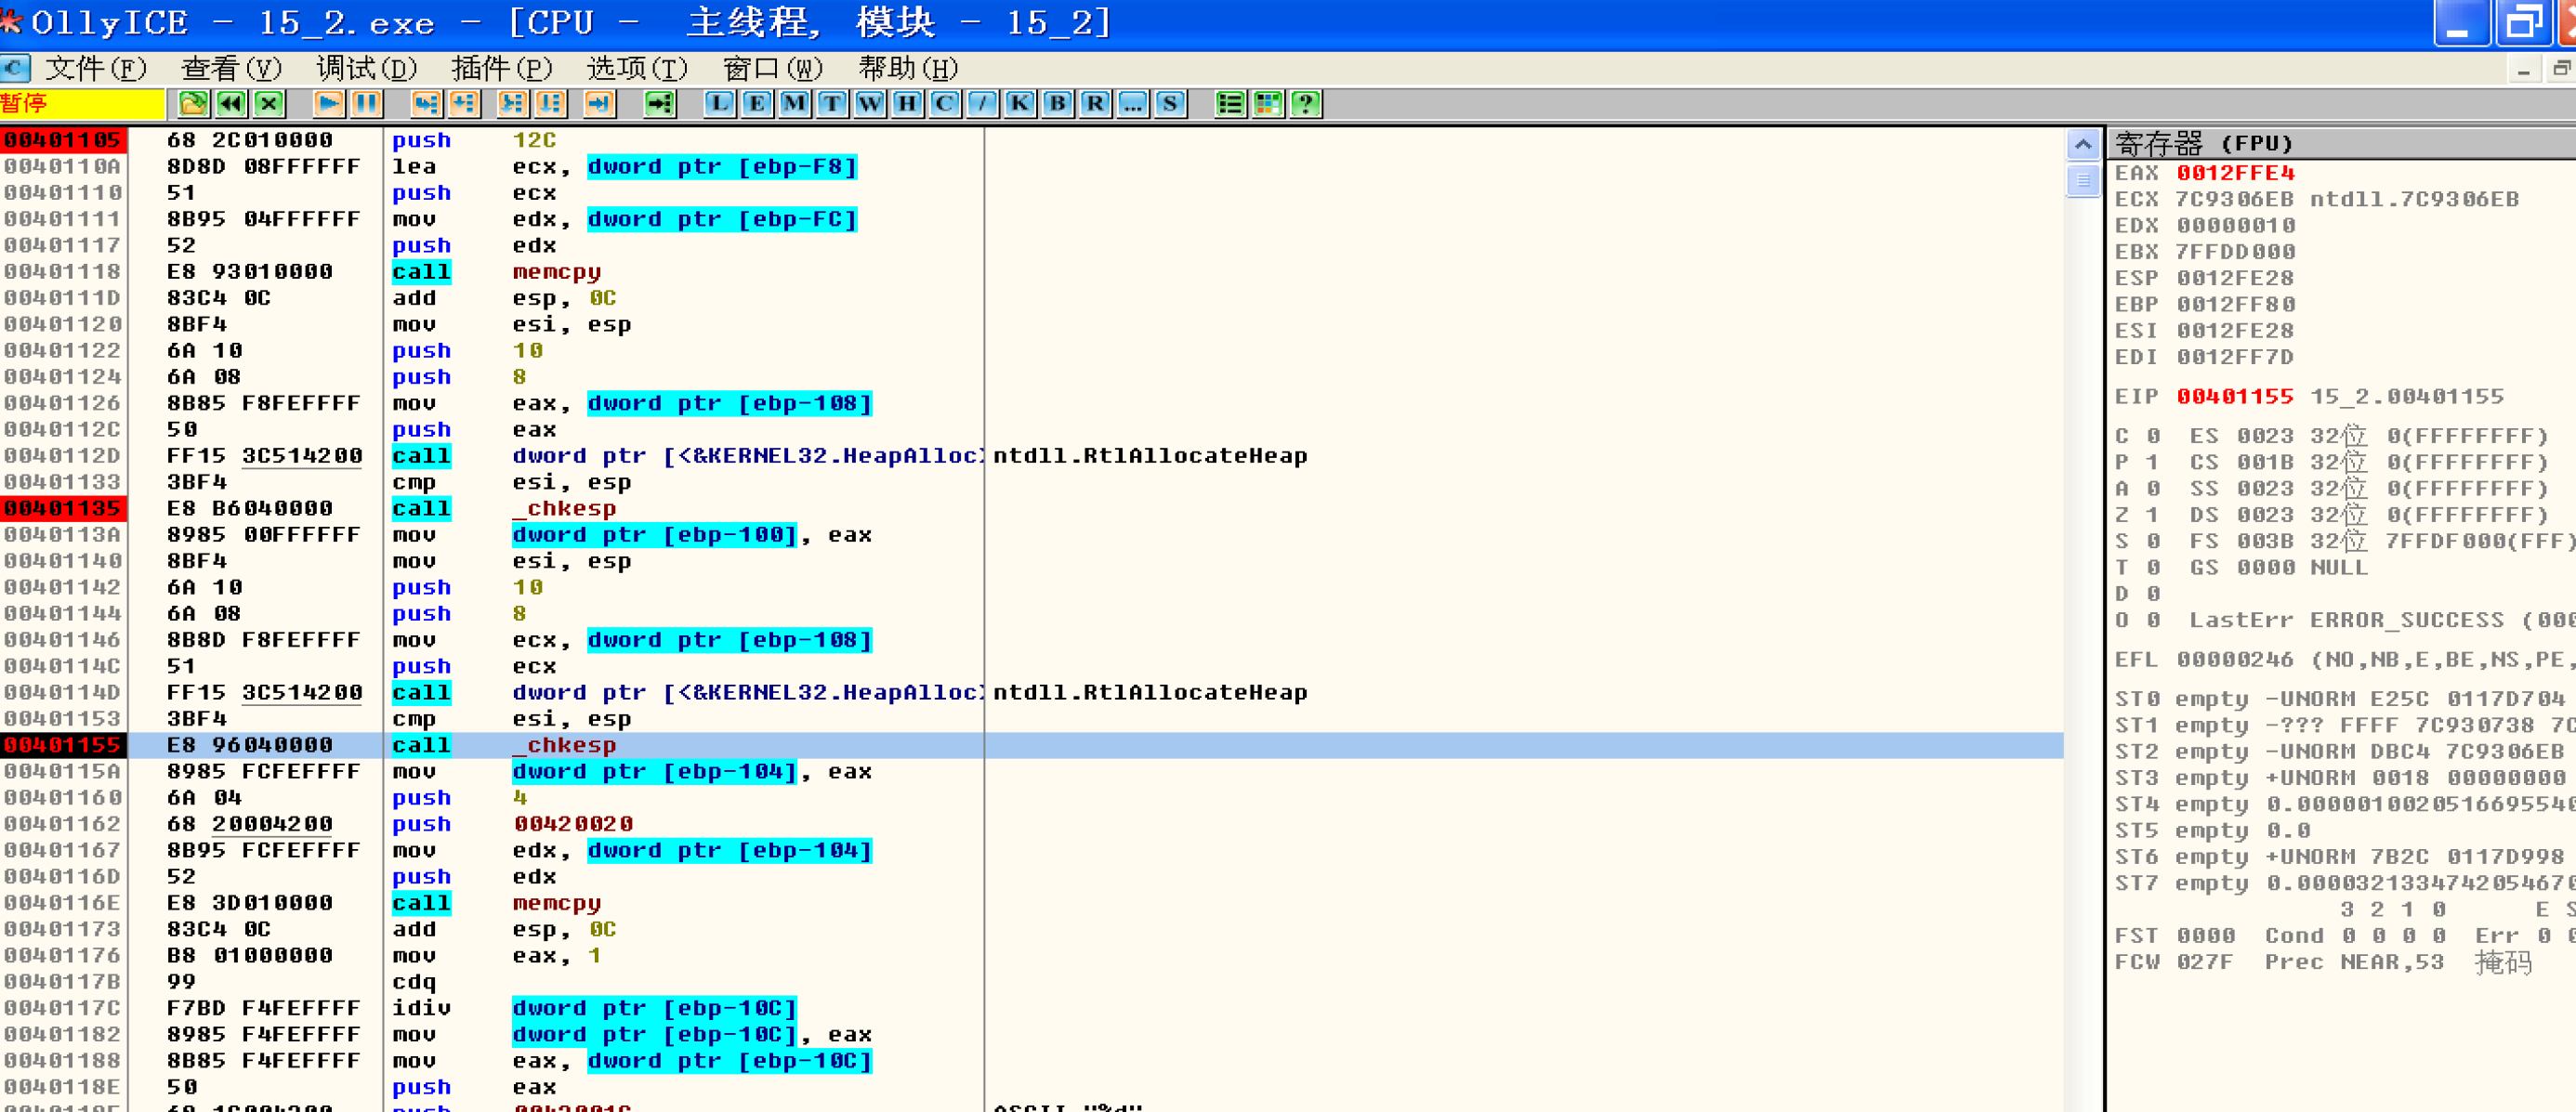The height and width of the screenshot is (1112, 2576).
Task: Click the 暂停 paused status indicator
Action: 82,104
